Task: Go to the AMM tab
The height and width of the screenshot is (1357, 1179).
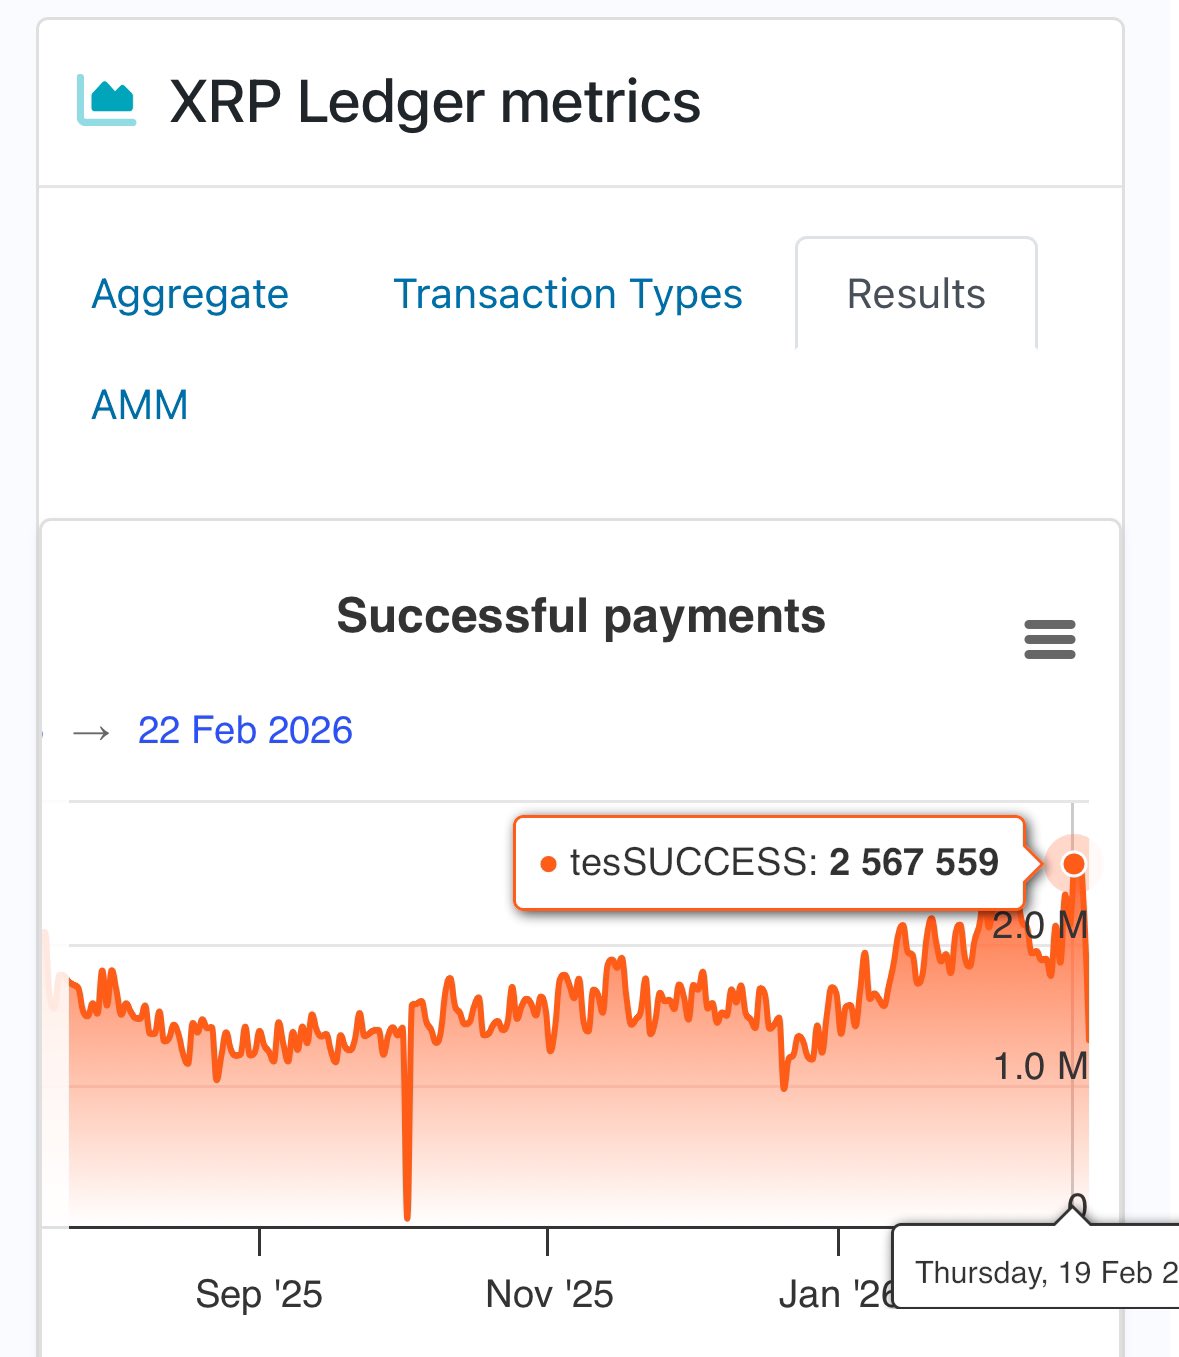Action: [x=140, y=405]
